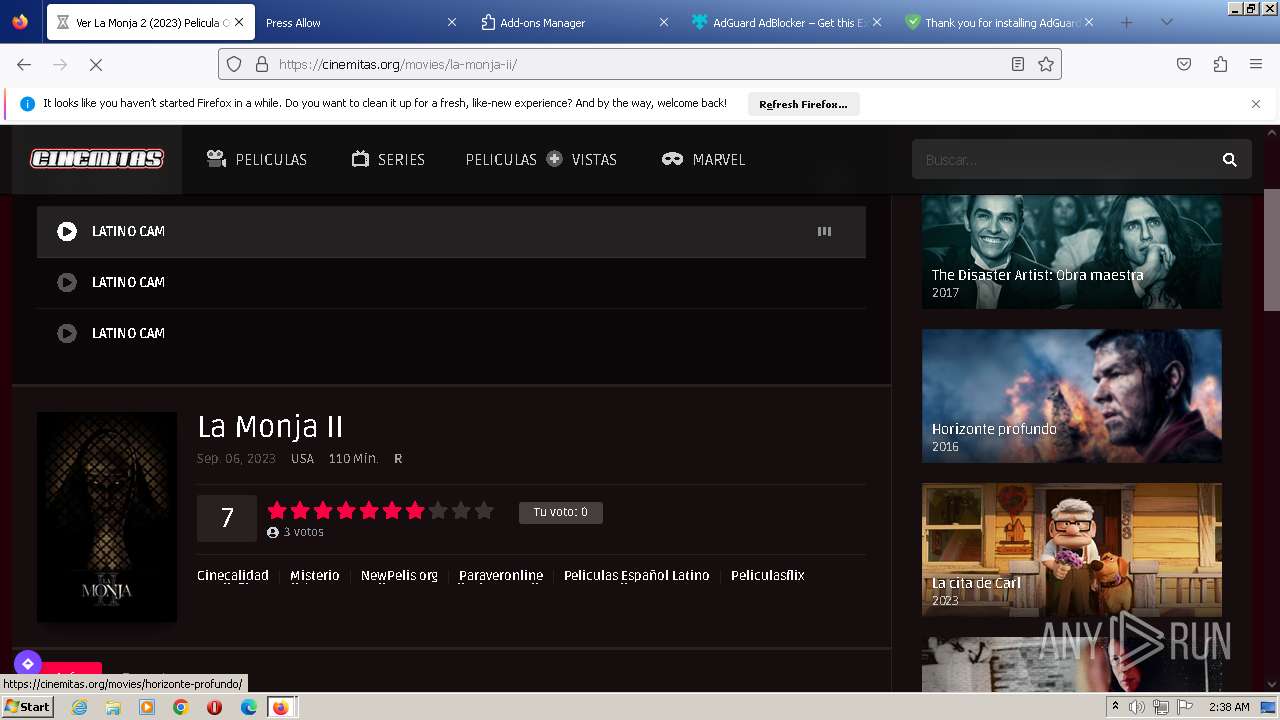Go back to the previous page
The width and height of the screenshot is (1280, 720).
(x=24, y=64)
